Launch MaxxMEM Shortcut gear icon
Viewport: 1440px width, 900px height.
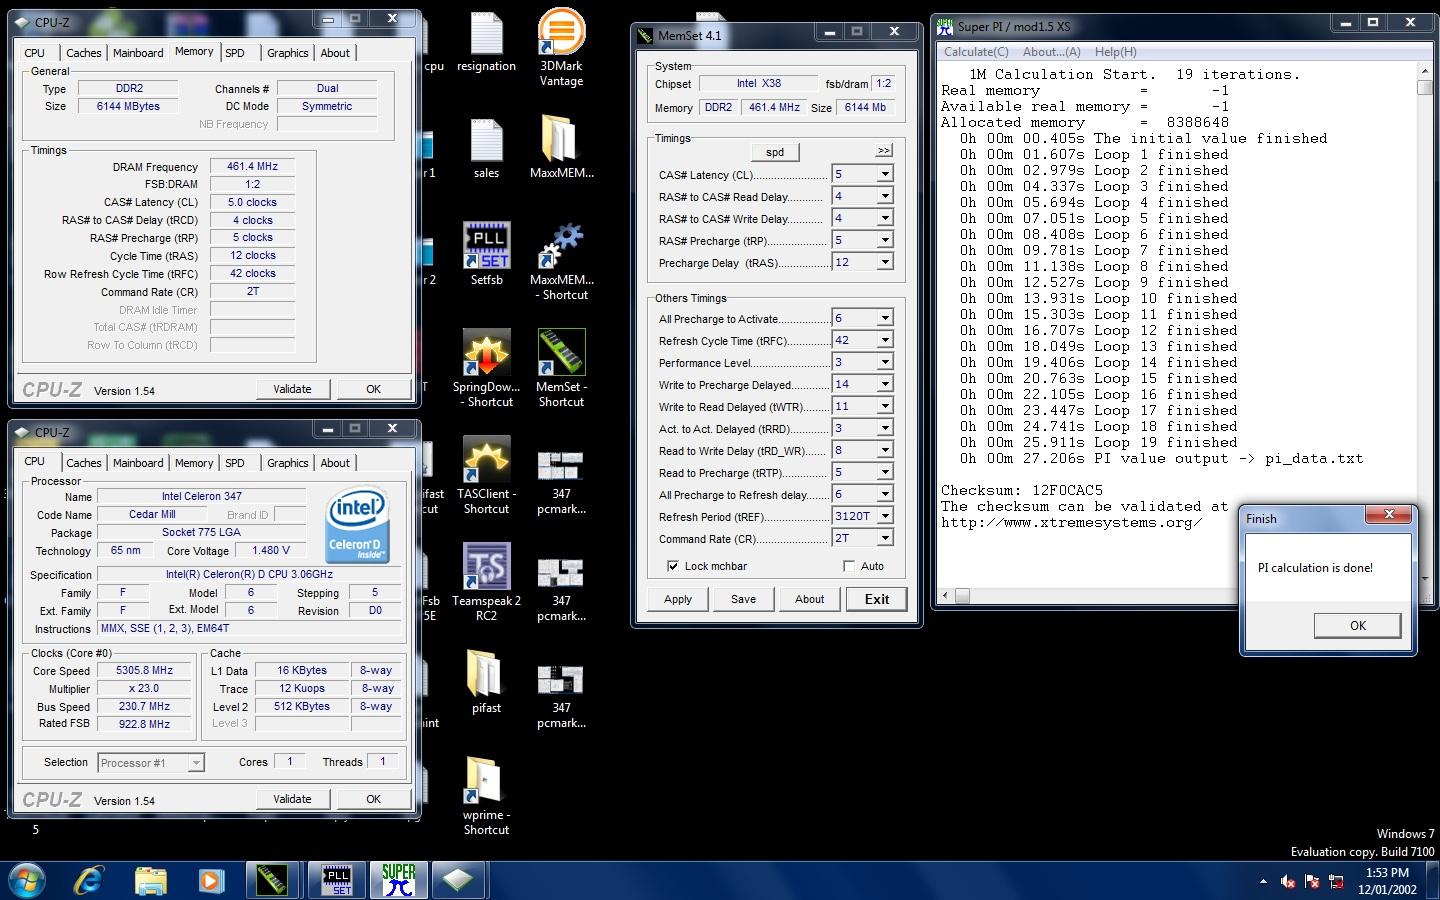[x=561, y=260]
